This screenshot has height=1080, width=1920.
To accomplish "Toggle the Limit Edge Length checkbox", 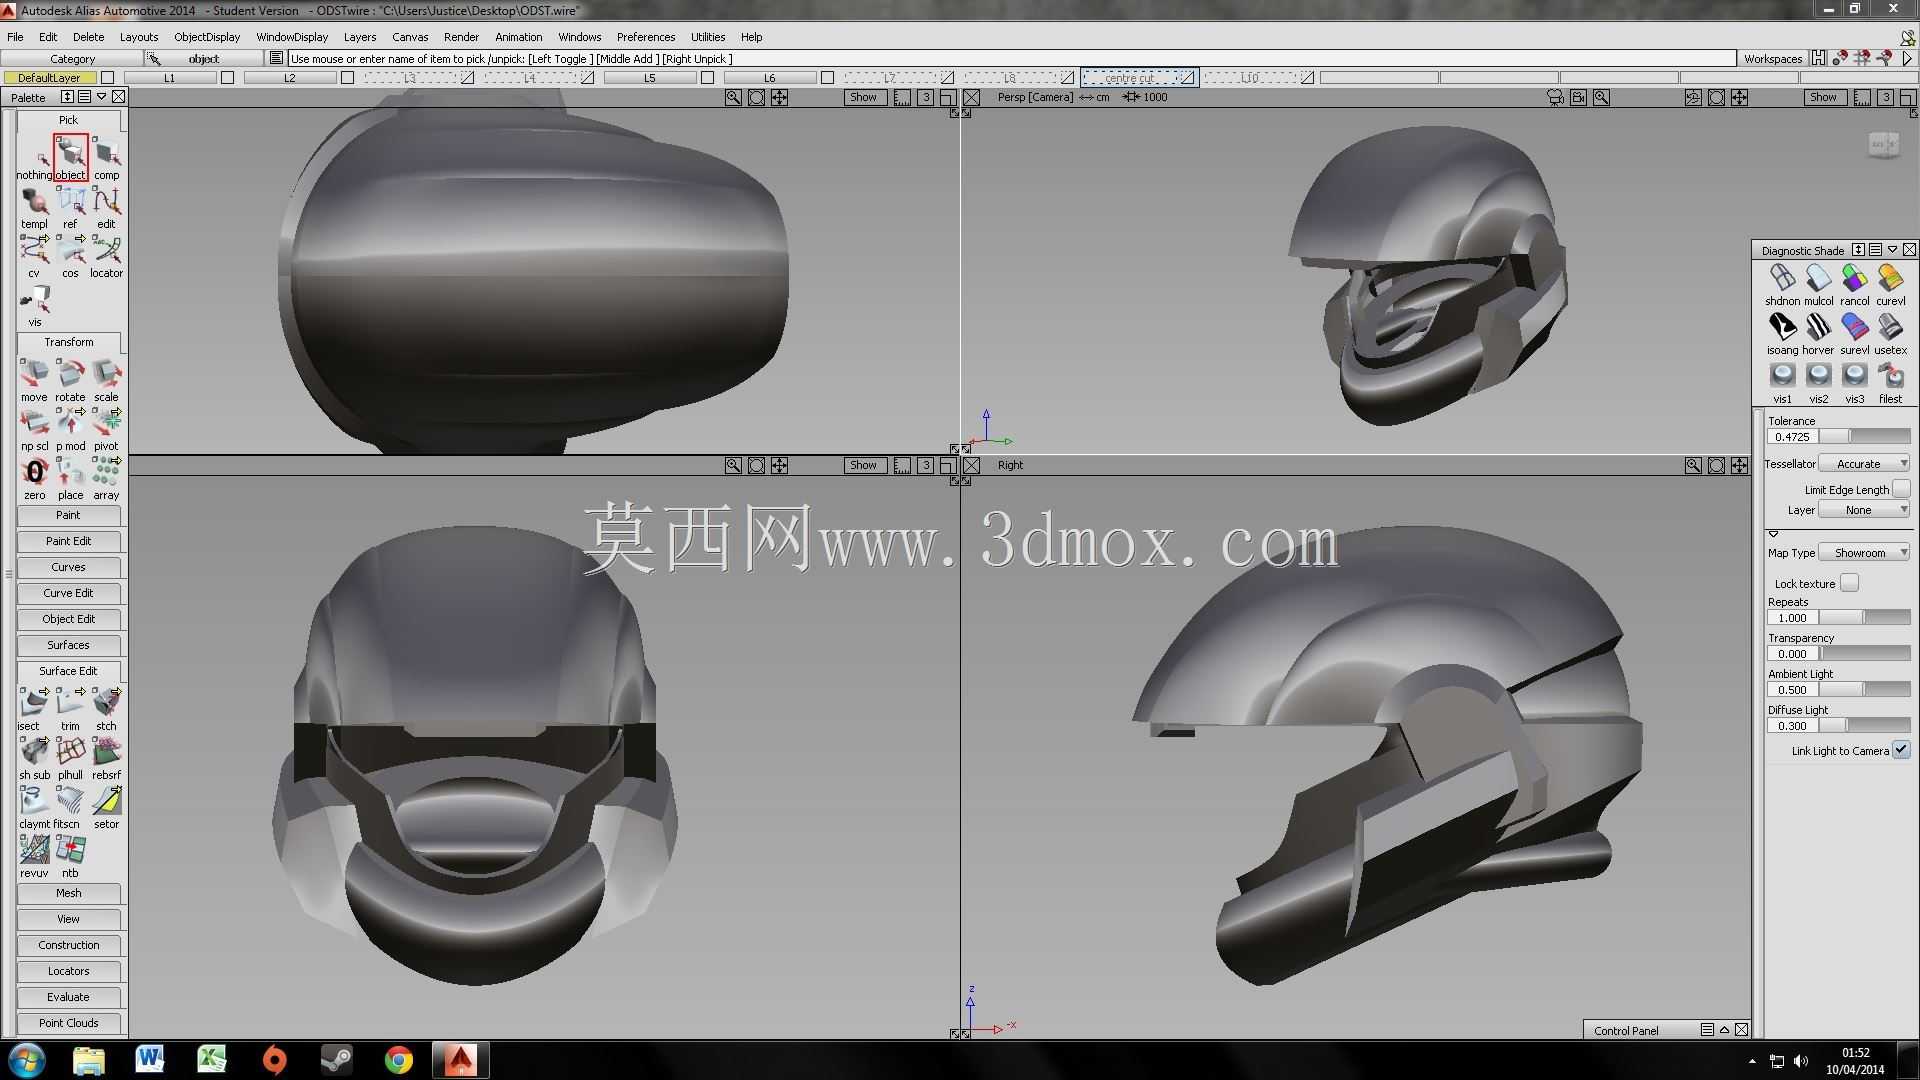I will 1901,489.
